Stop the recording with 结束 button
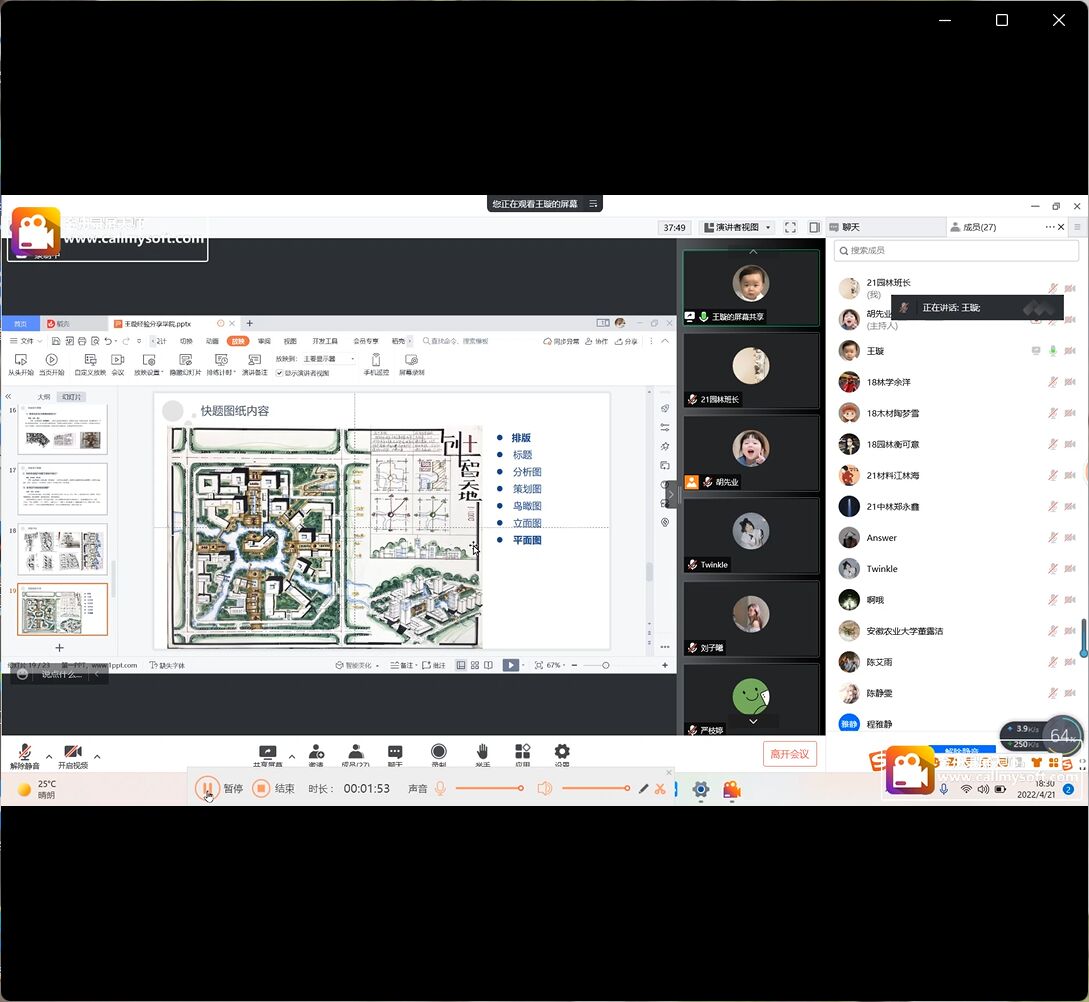 coord(261,788)
